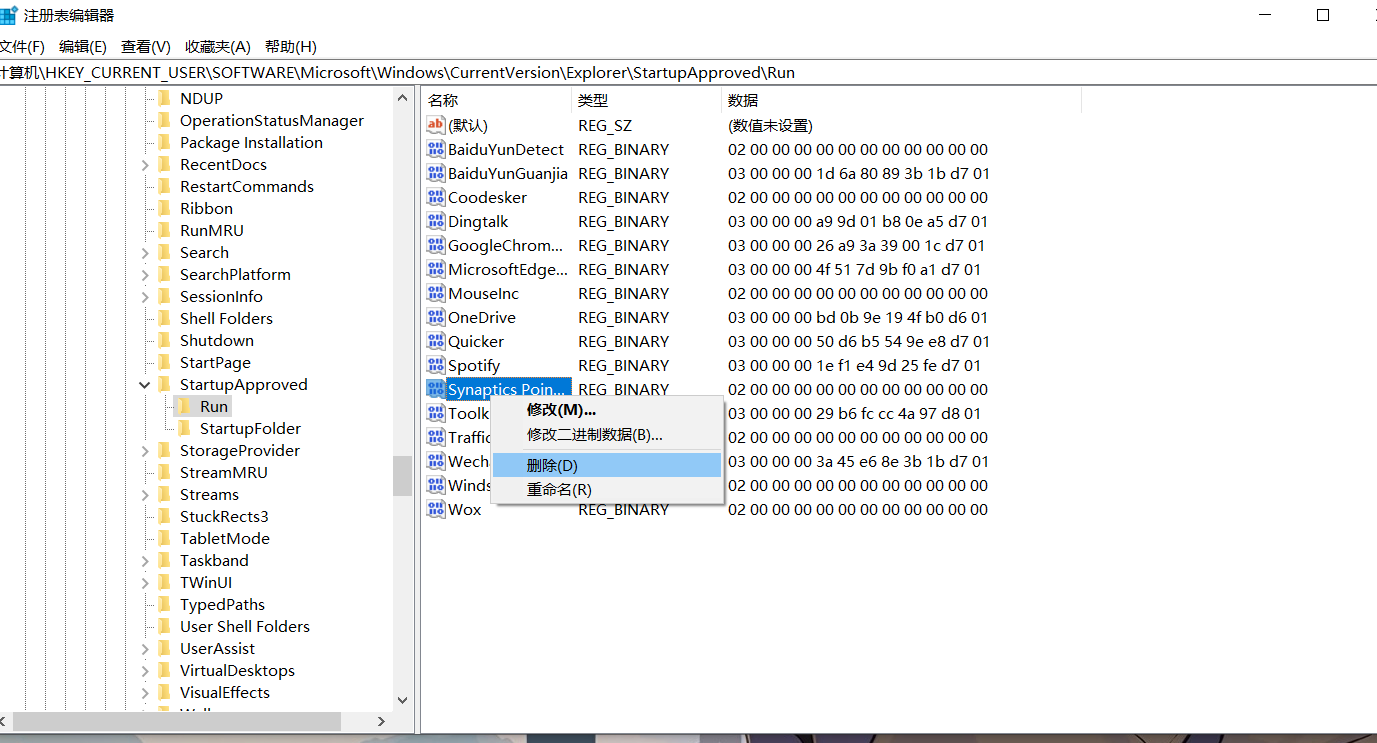1377x743 pixels.
Task: Click the OperationStatusManager folder icon
Action: click(x=164, y=120)
